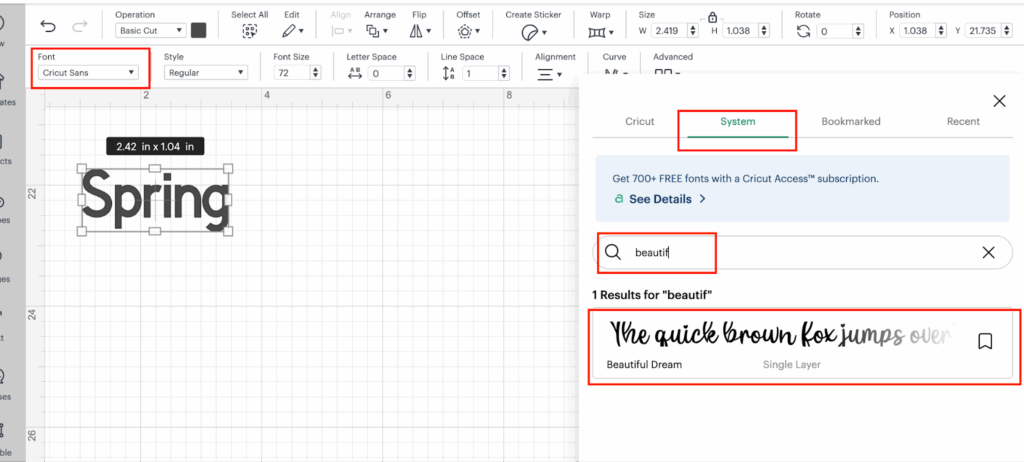
Task: Expand the Style dropdown set to Regular
Action: [x=206, y=73]
